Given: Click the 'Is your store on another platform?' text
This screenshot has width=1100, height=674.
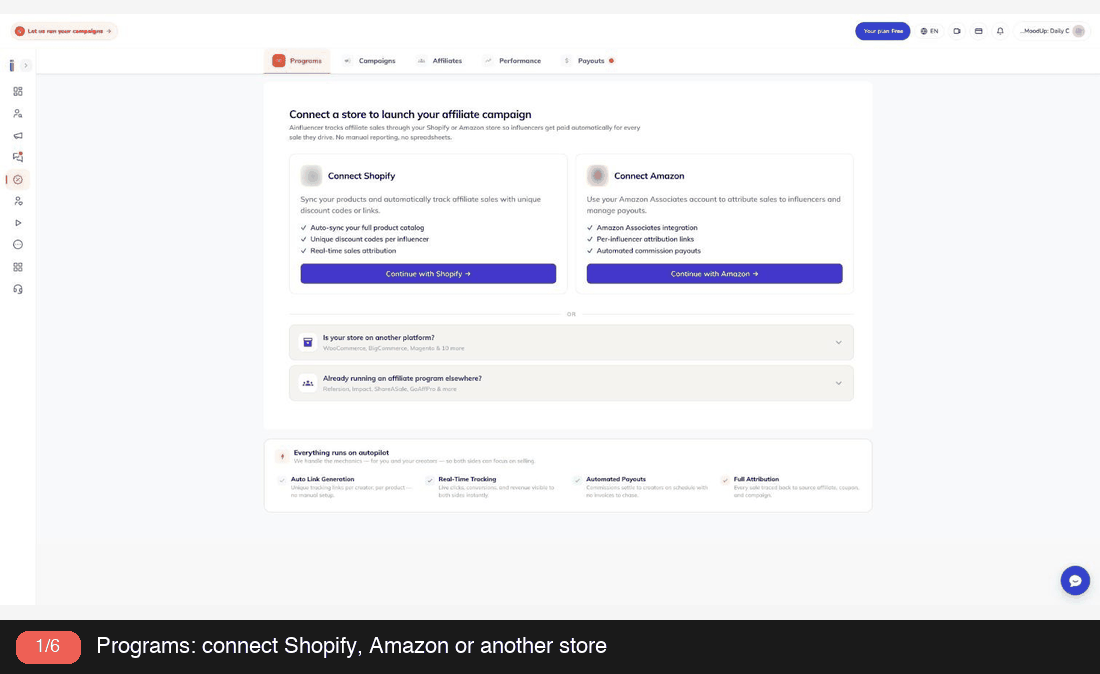Looking at the screenshot, I should [x=379, y=337].
